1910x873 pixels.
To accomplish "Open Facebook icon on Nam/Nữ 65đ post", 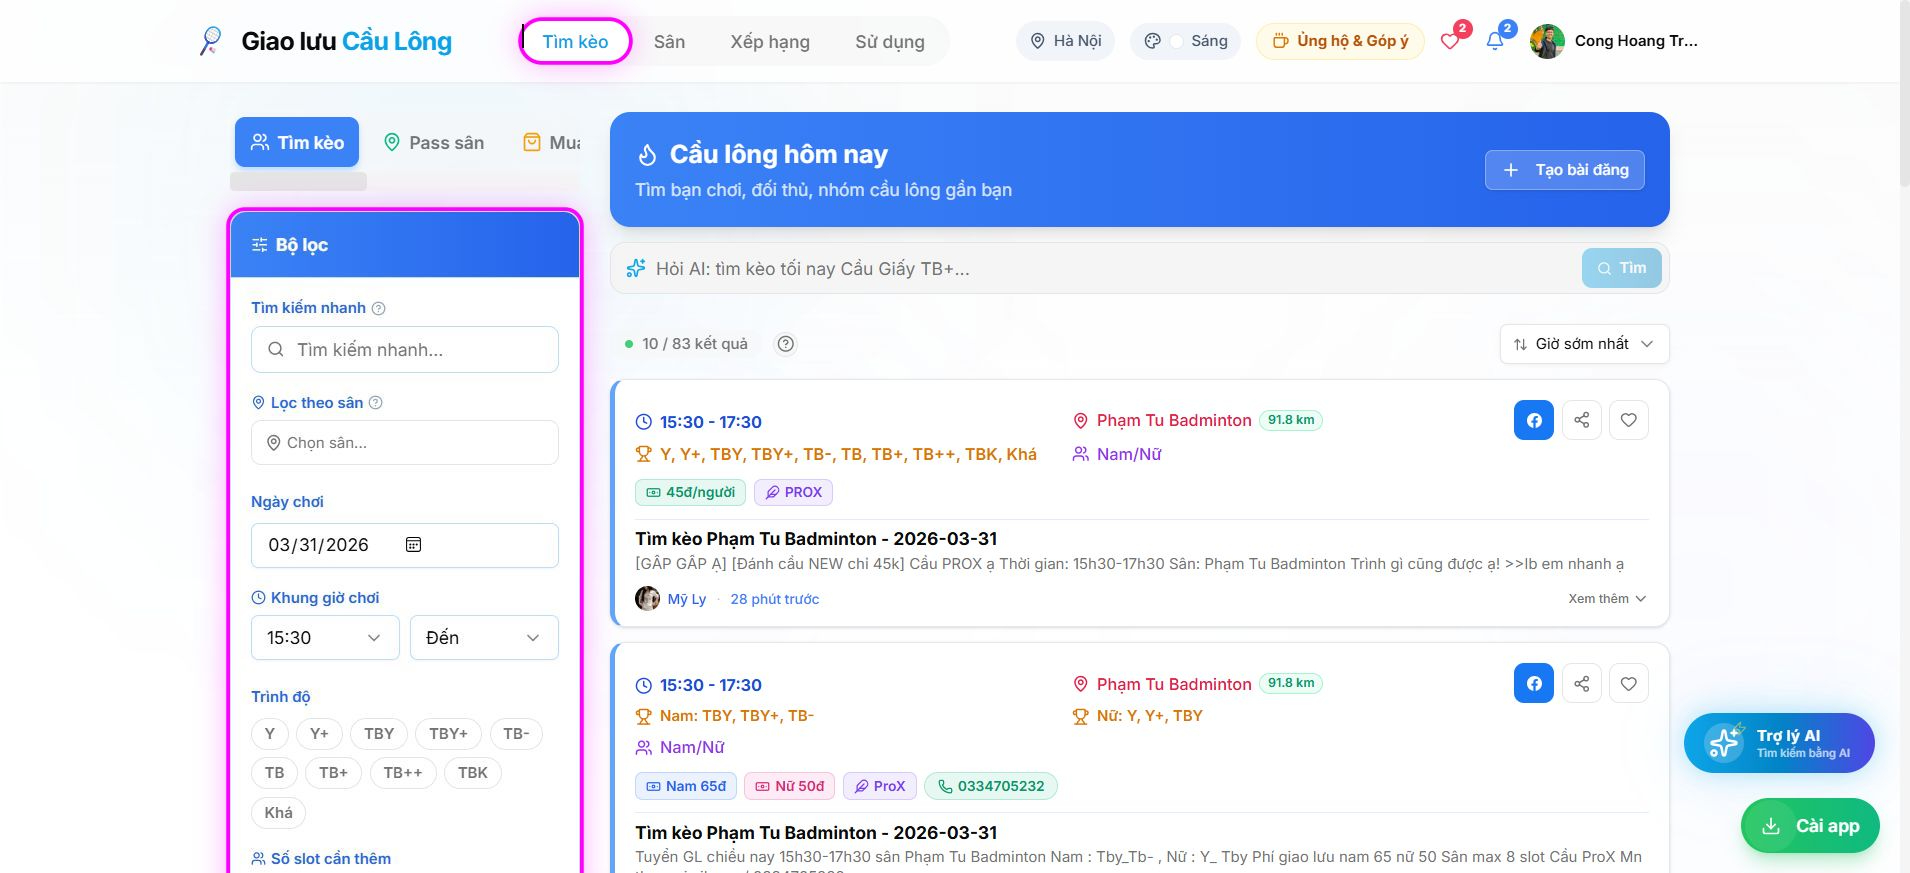I will tap(1534, 684).
